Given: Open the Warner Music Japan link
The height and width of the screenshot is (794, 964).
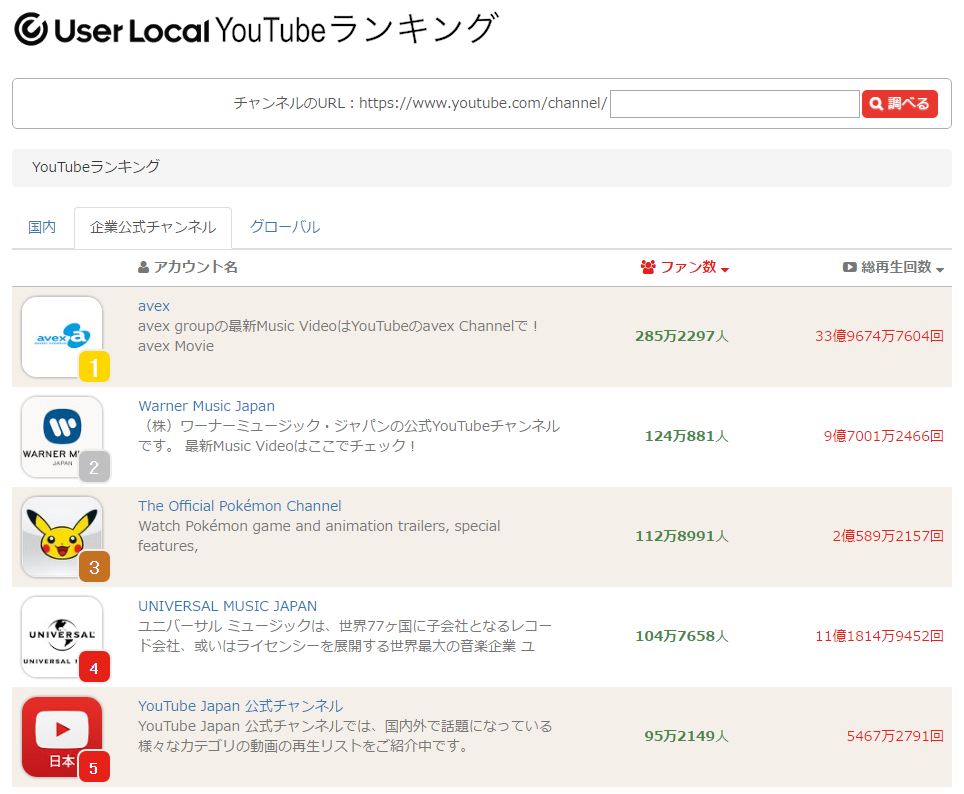Looking at the screenshot, I should (207, 406).
